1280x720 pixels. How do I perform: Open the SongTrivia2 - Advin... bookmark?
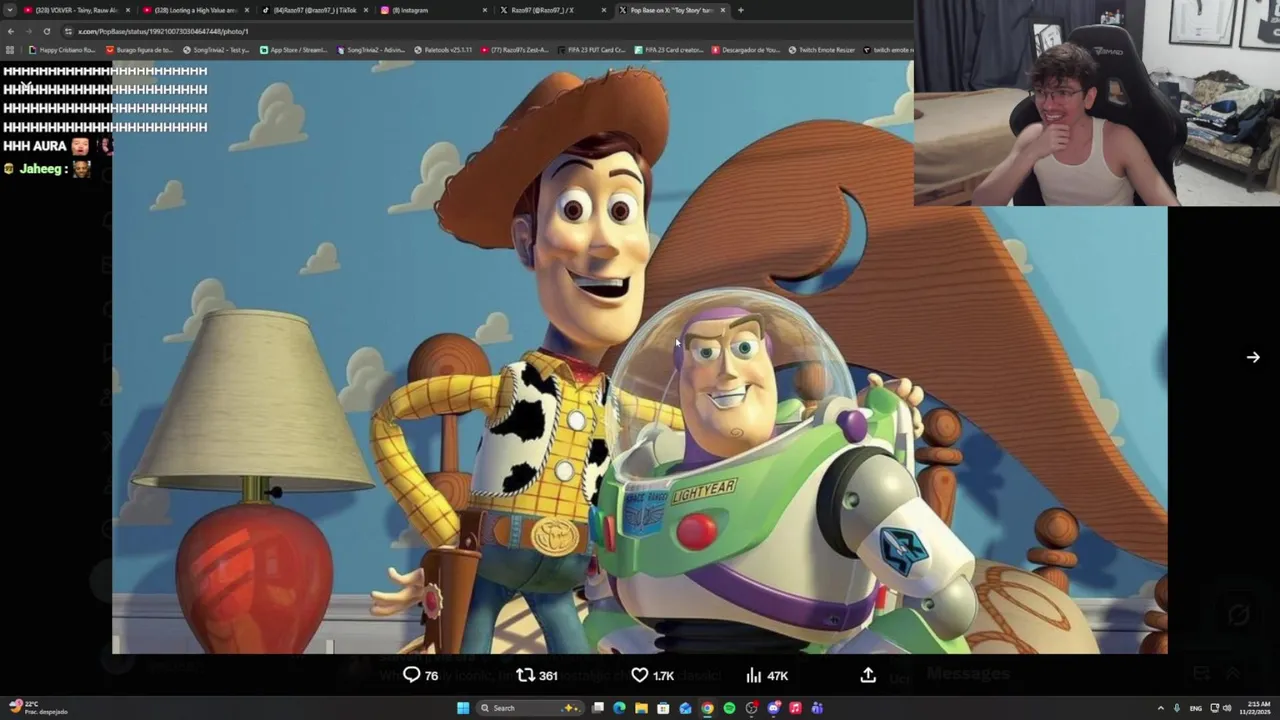(x=371, y=50)
